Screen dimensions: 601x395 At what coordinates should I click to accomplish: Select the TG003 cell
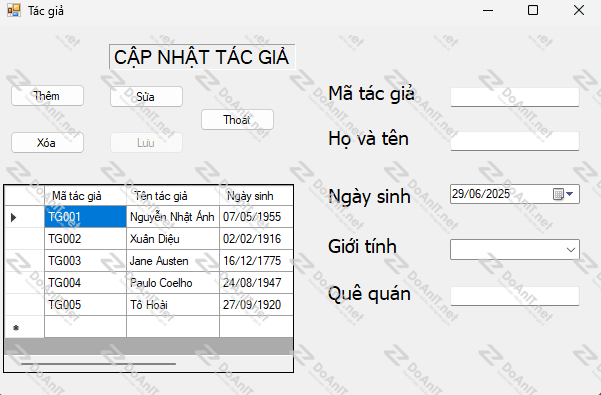[x=85, y=261]
